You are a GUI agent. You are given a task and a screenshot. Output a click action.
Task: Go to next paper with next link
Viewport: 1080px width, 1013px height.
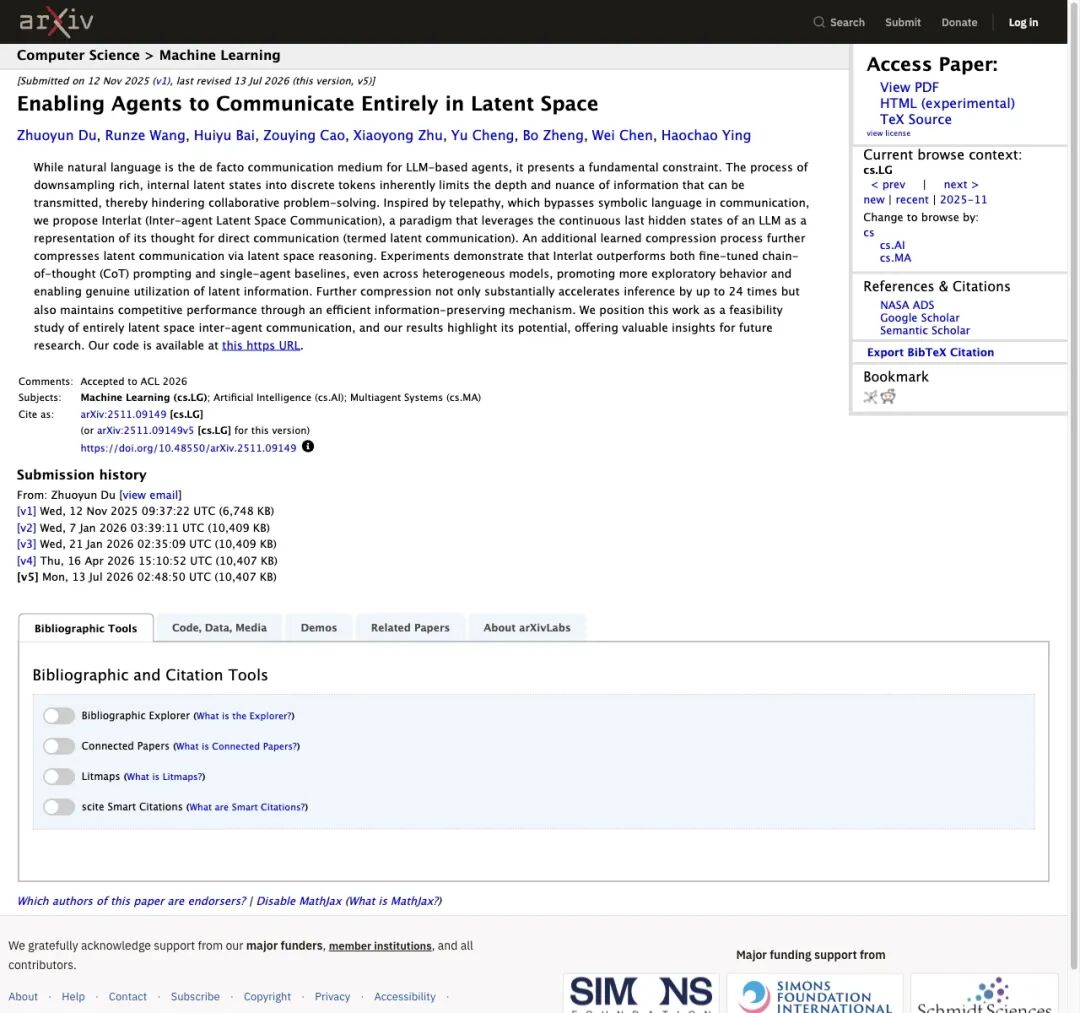tap(961, 184)
